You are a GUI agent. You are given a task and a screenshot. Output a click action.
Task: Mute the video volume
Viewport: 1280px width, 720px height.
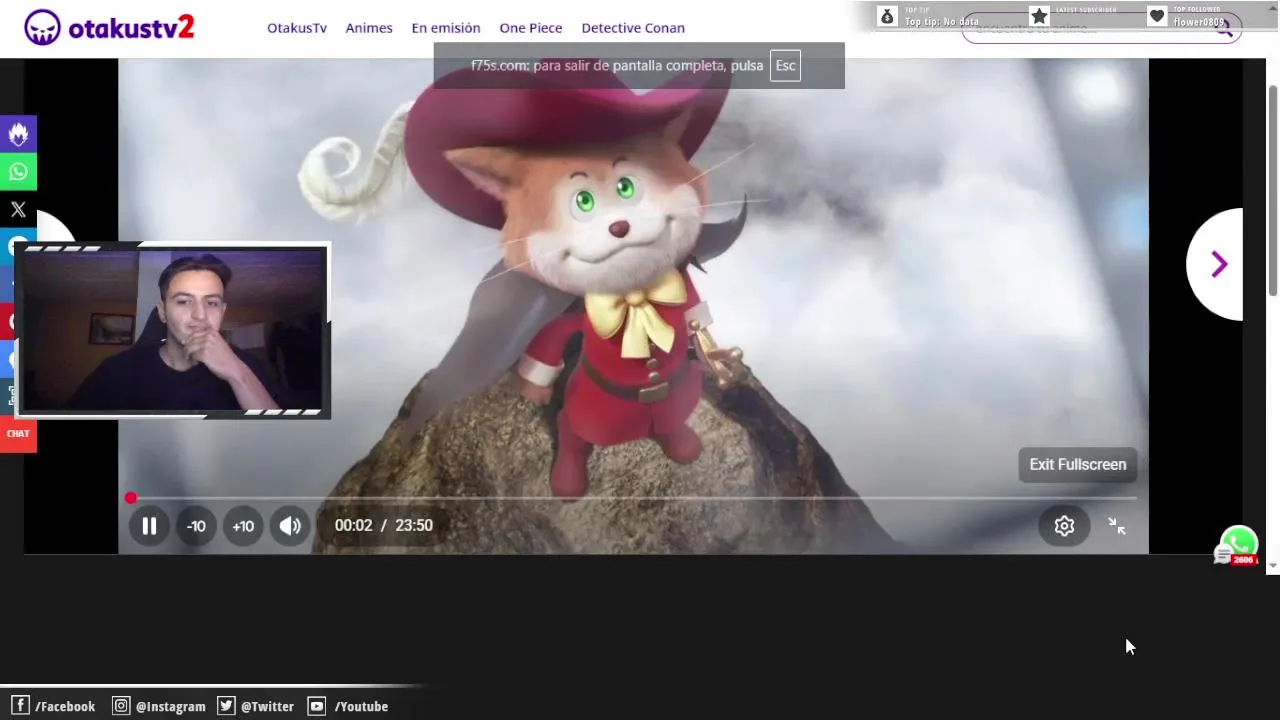pyautogui.click(x=290, y=526)
